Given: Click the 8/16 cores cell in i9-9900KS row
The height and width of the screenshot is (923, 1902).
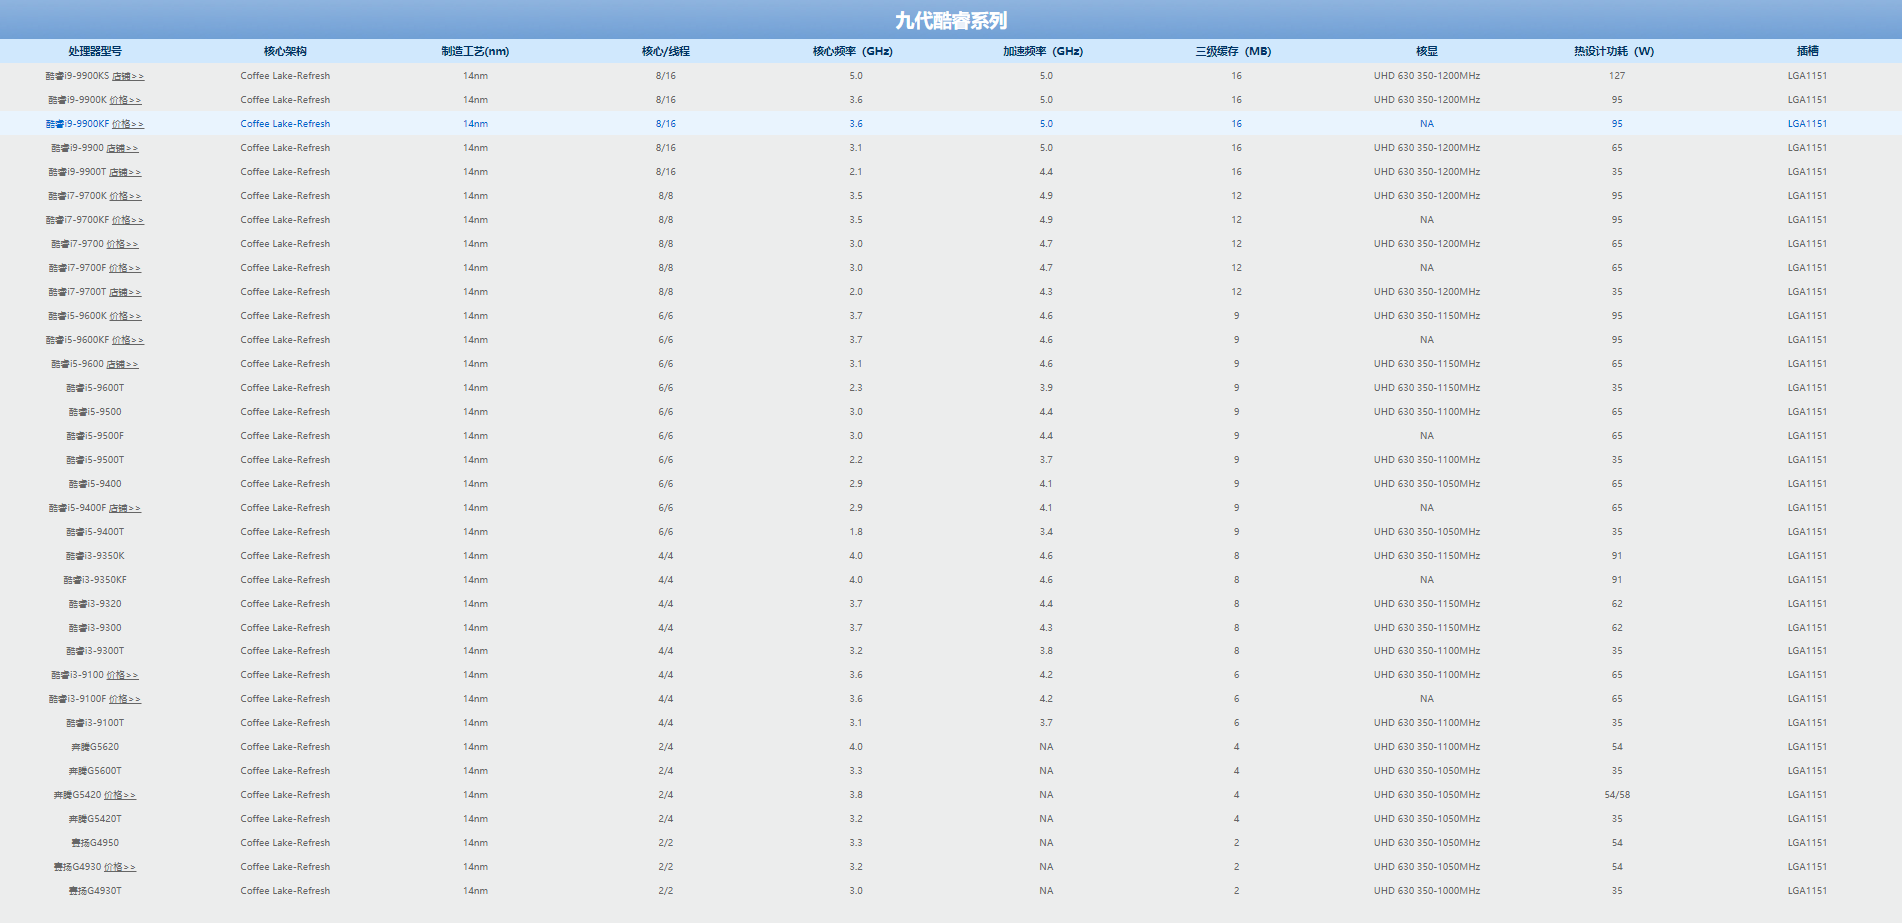Looking at the screenshot, I should click(x=666, y=76).
